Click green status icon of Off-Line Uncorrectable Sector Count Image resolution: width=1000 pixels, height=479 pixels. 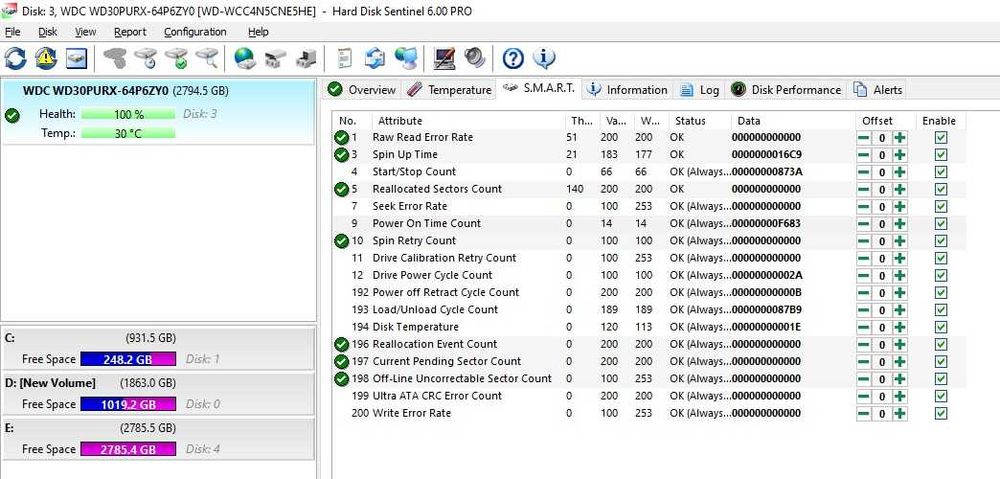click(341, 379)
